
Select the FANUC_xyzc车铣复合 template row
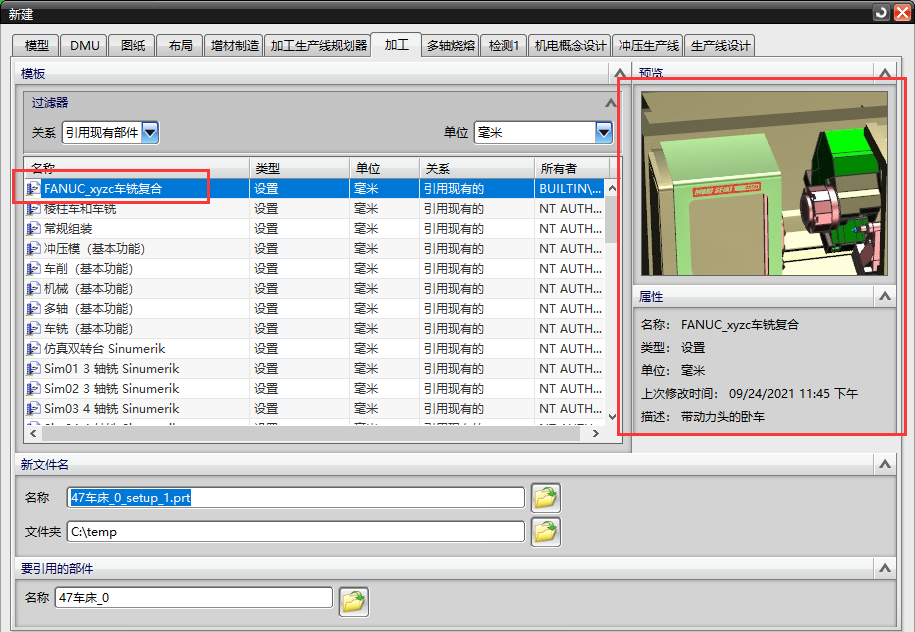tap(314, 188)
